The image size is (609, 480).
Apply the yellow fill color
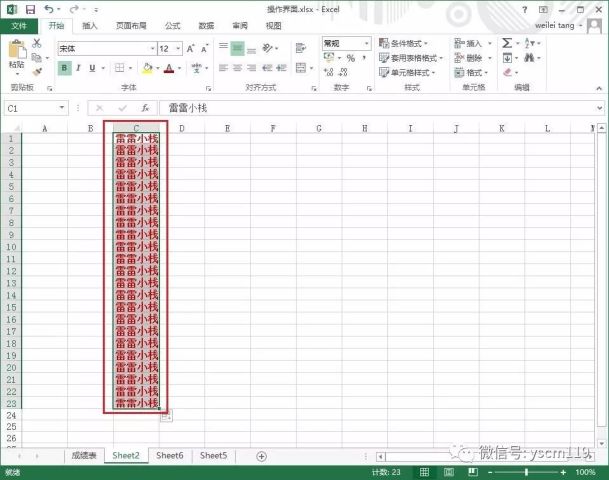(x=148, y=68)
